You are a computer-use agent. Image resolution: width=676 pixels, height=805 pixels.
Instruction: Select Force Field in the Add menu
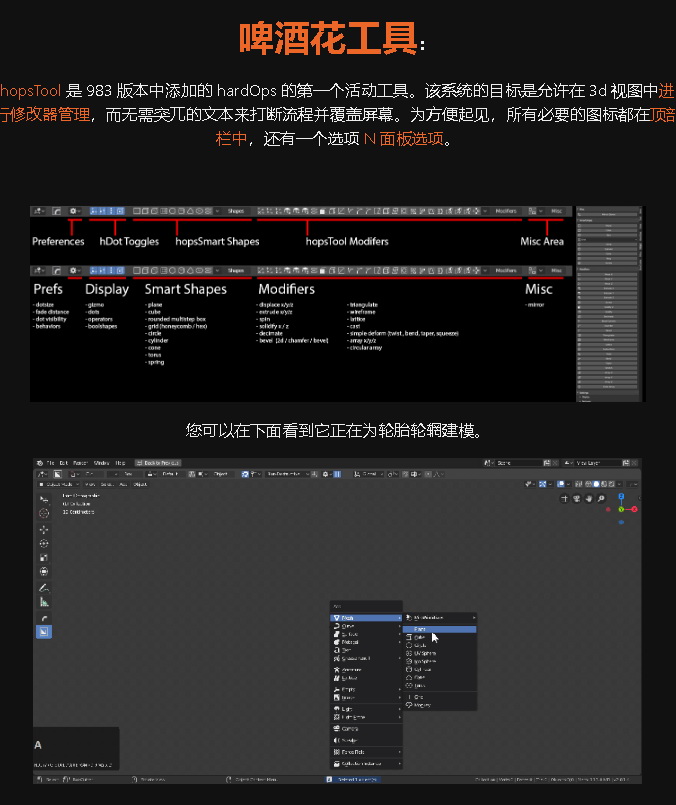[366, 752]
